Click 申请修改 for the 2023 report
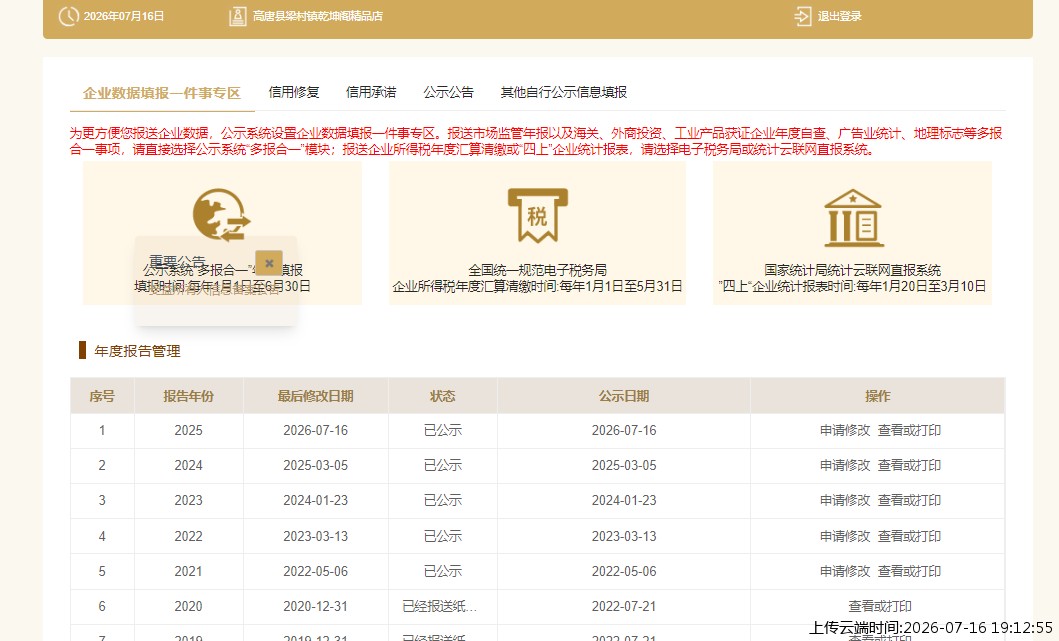The height and width of the screenshot is (641, 1059). (845, 501)
